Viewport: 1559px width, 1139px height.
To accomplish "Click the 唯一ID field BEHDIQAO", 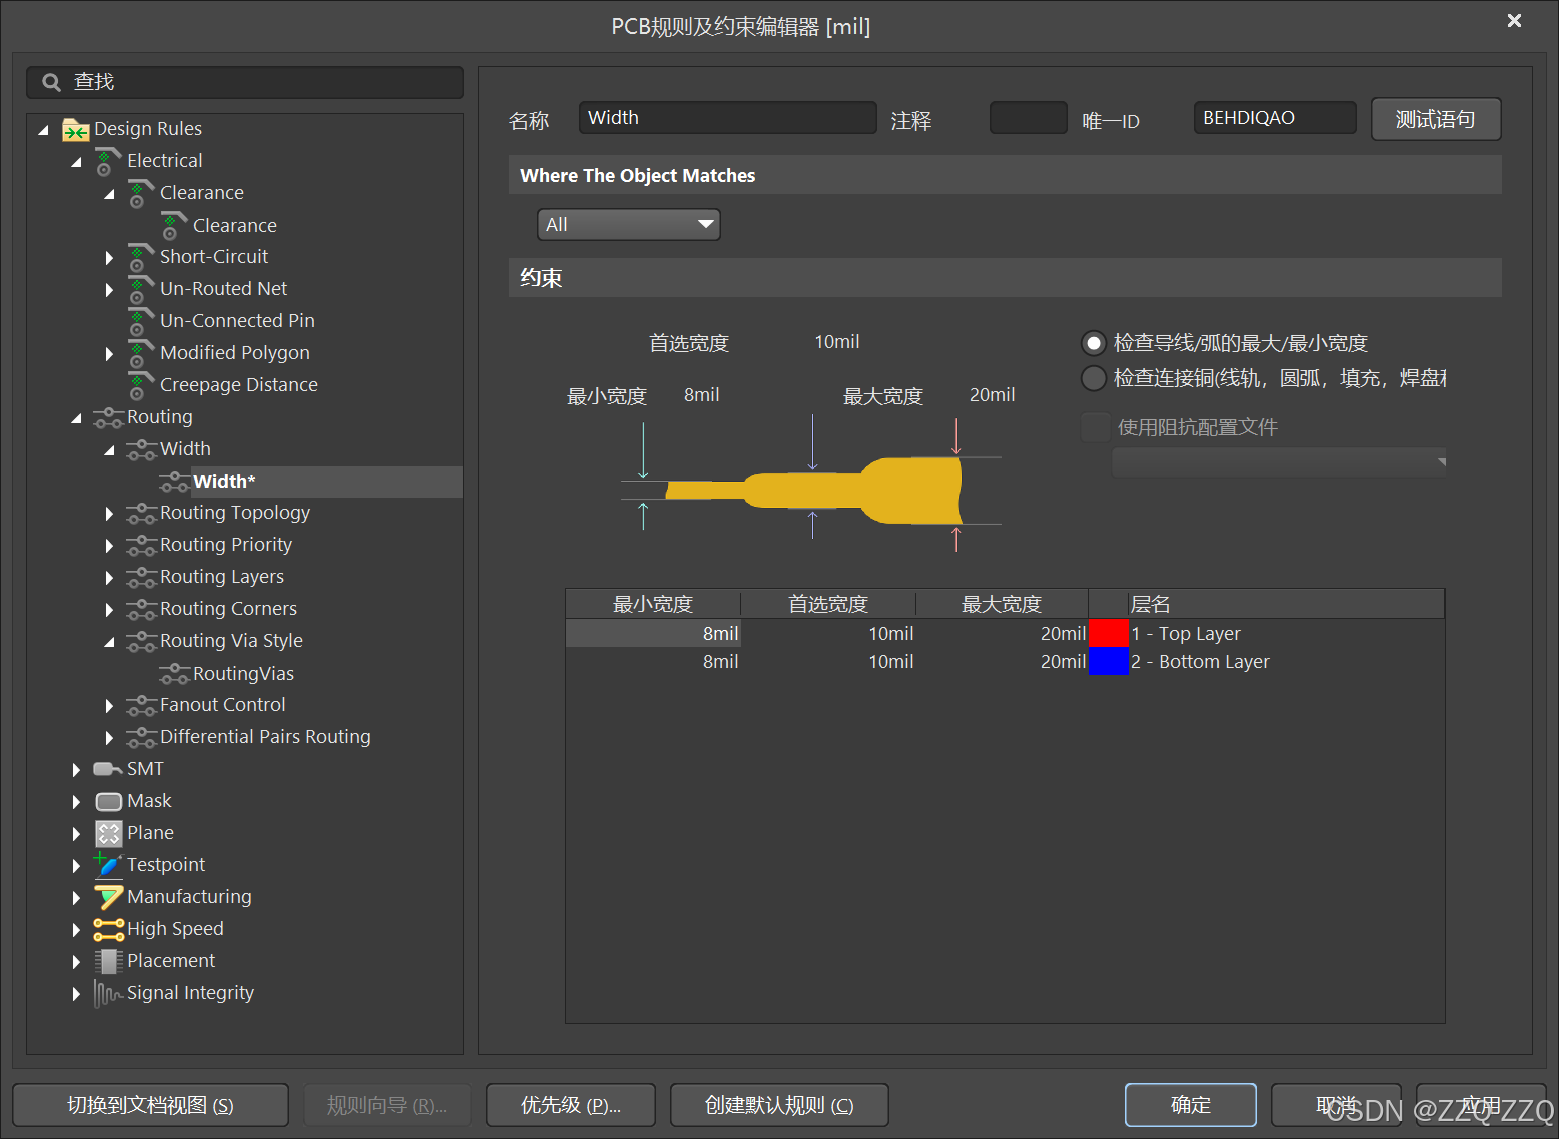I will coord(1275,118).
